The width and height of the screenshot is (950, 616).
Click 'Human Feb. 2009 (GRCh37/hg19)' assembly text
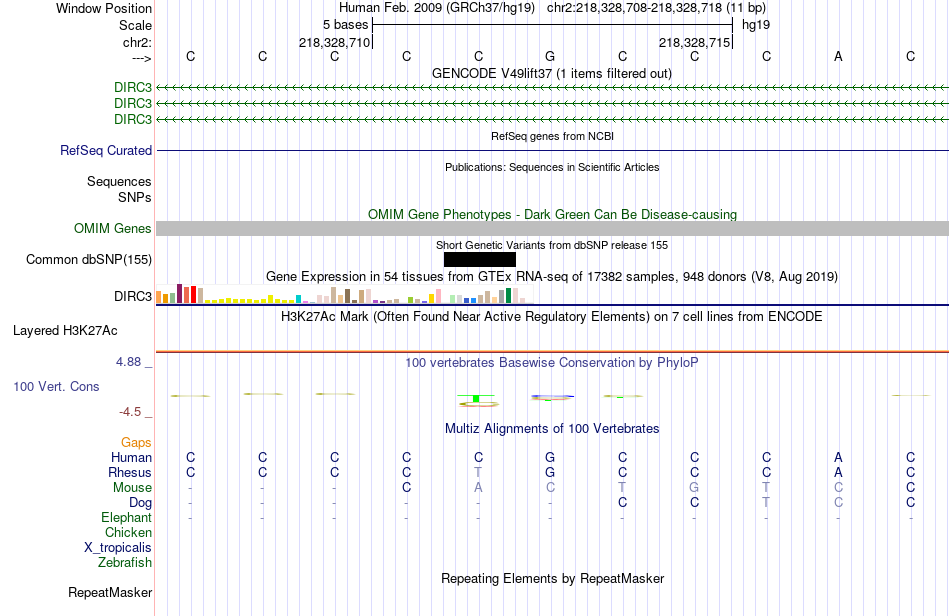click(x=437, y=8)
